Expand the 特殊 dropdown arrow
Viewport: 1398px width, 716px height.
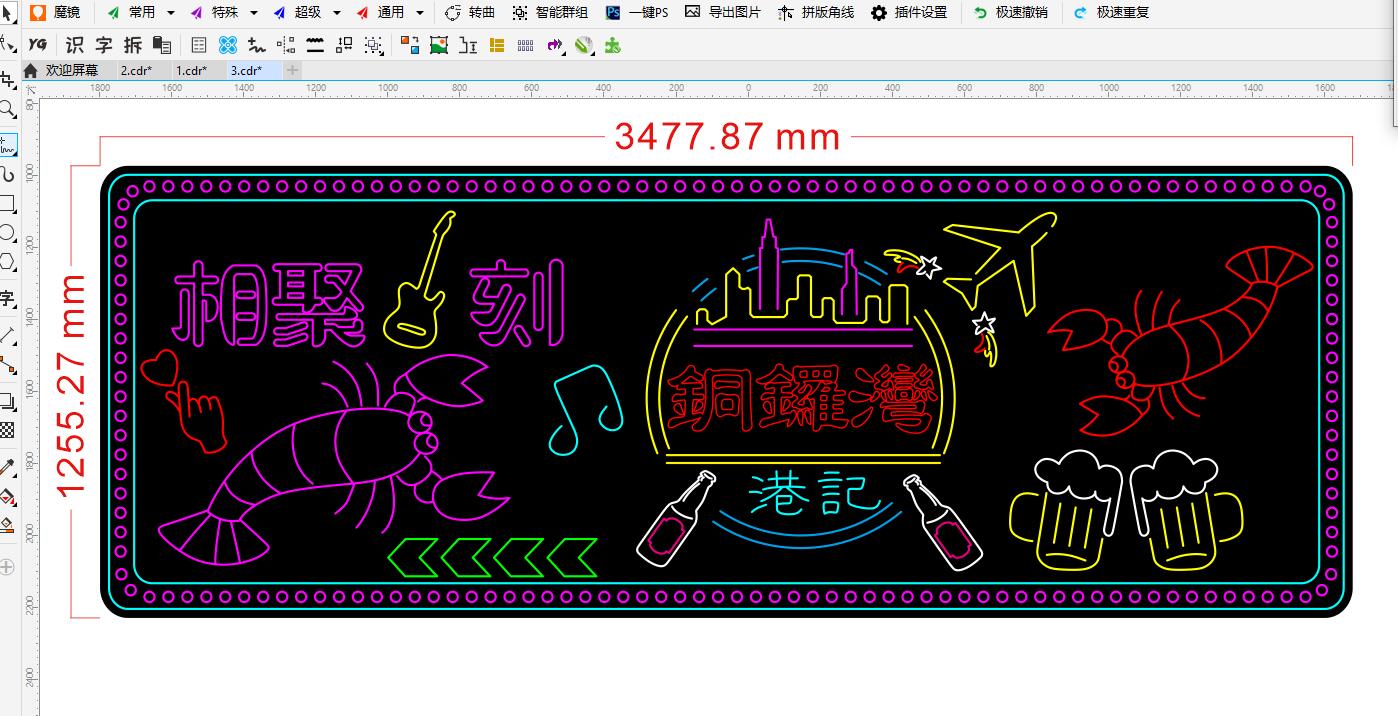point(254,13)
